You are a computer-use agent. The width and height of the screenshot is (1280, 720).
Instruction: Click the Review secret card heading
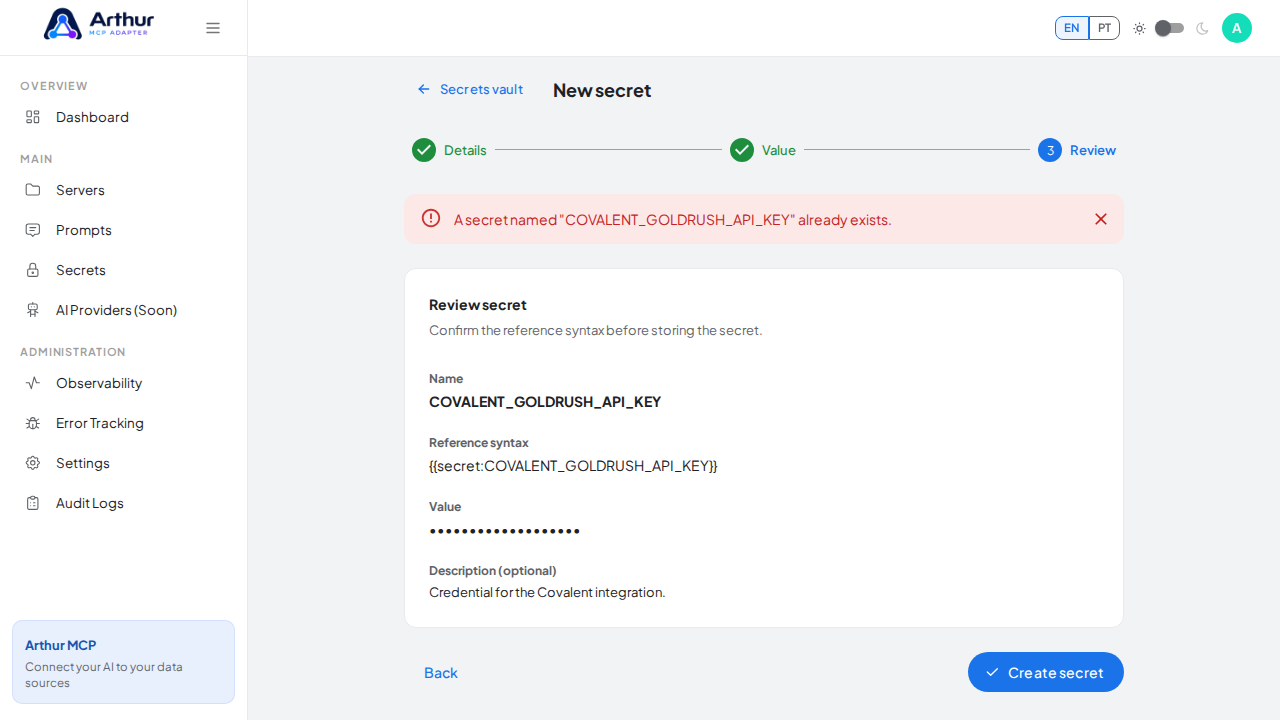pos(478,305)
